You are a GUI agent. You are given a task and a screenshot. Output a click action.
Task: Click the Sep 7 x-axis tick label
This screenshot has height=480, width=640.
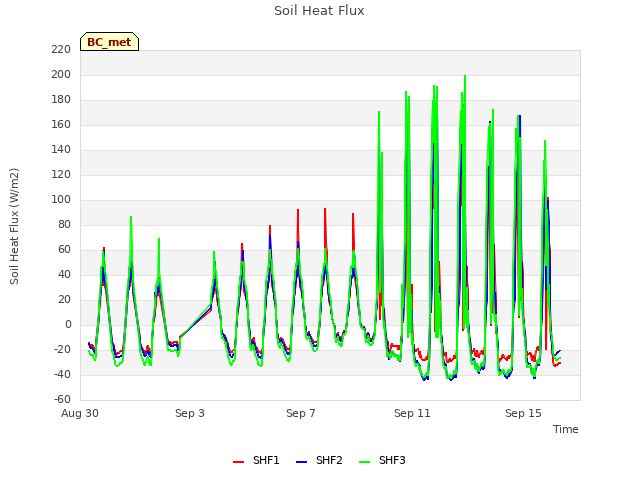(x=301, y=413)
